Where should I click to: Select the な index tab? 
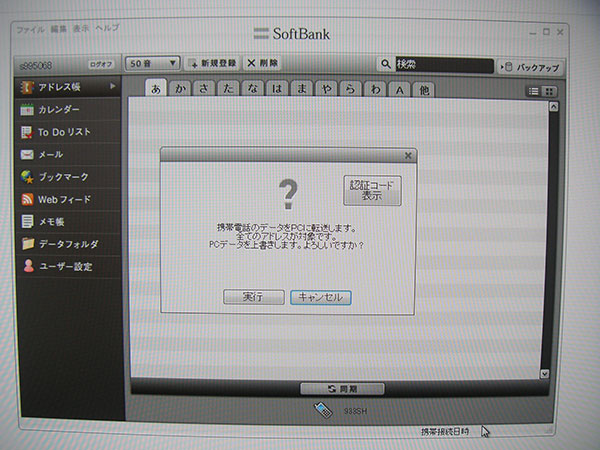pyautogui.click(x=253, y=89)
